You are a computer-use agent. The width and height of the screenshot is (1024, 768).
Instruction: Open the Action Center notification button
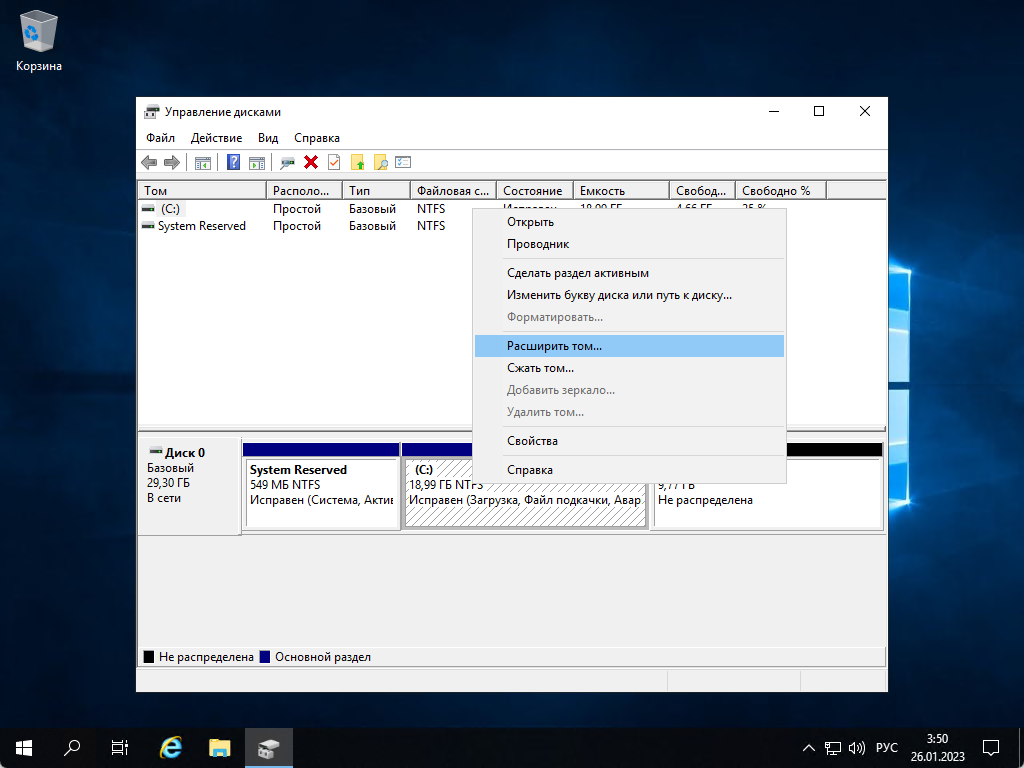coord(990,747)
